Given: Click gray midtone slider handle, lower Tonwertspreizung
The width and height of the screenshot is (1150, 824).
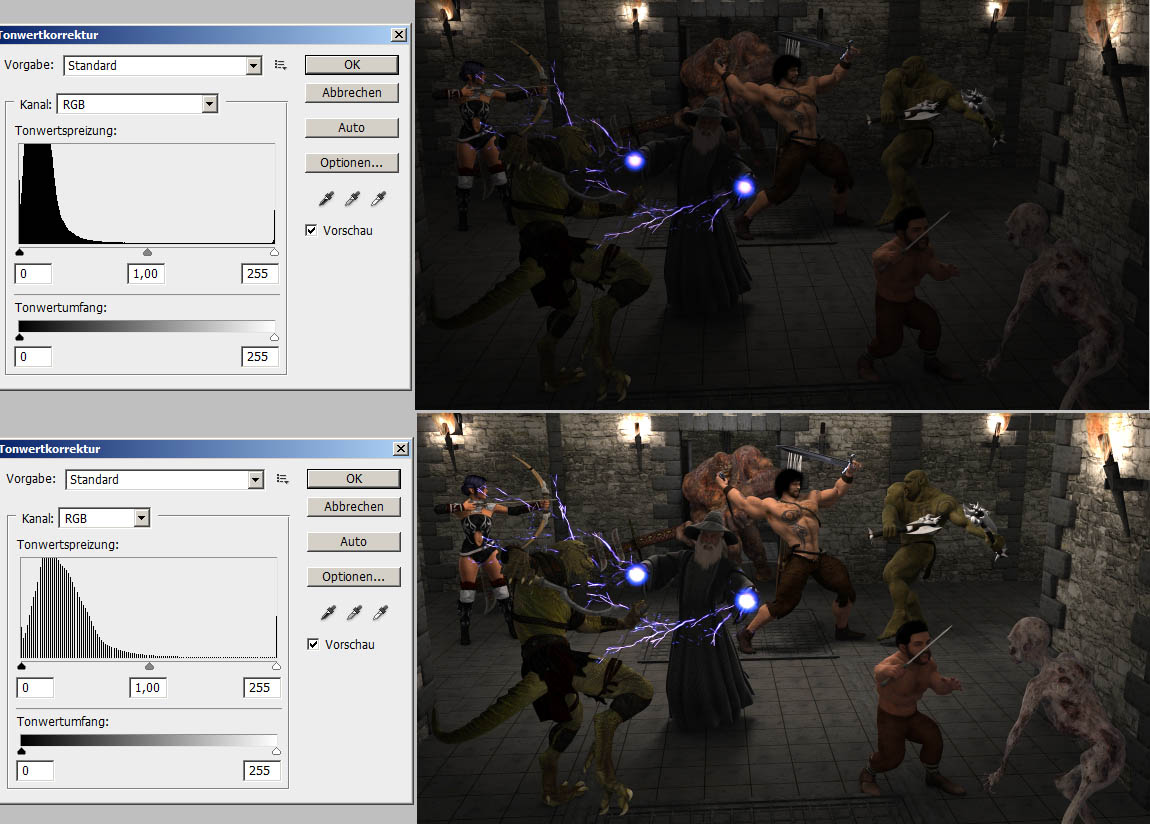Looking at the screenshot, I should coord(150,666).
